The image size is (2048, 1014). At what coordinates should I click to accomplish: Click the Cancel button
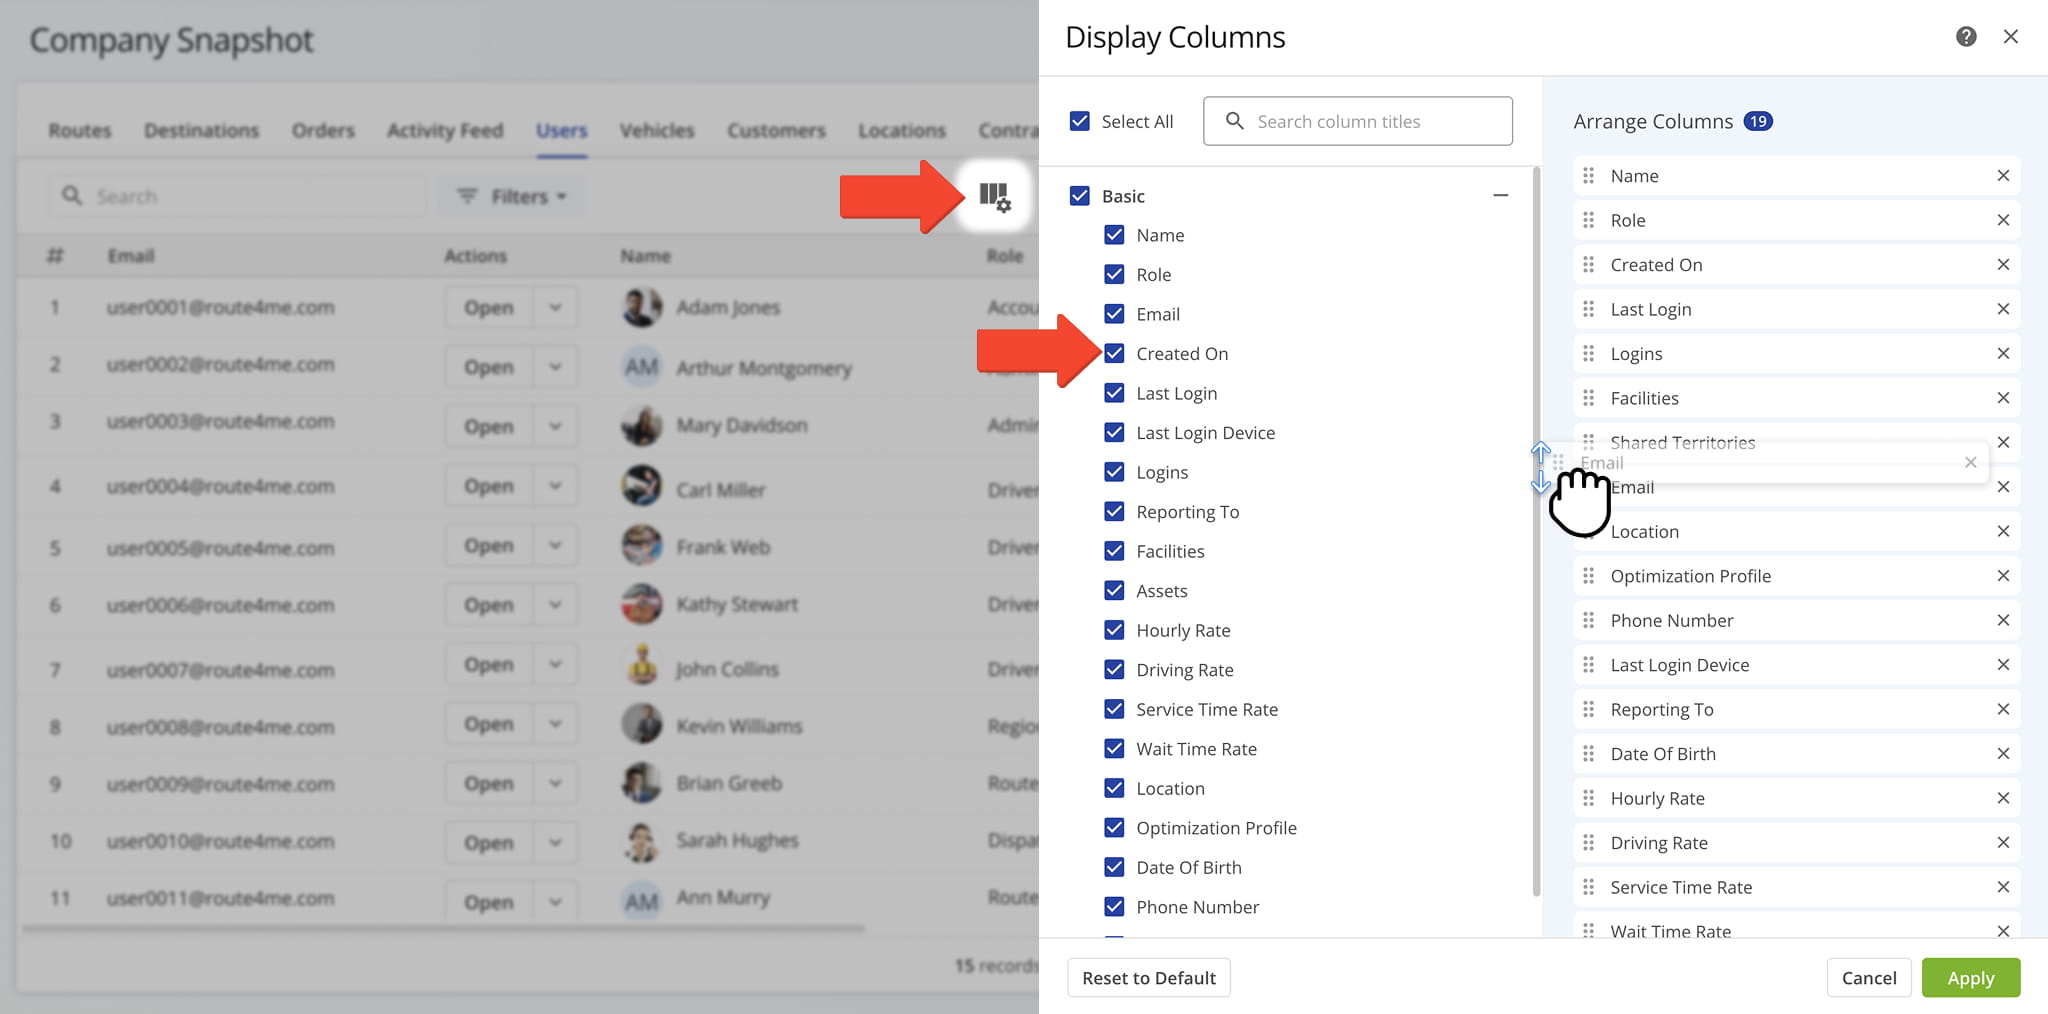point(1869,978)
